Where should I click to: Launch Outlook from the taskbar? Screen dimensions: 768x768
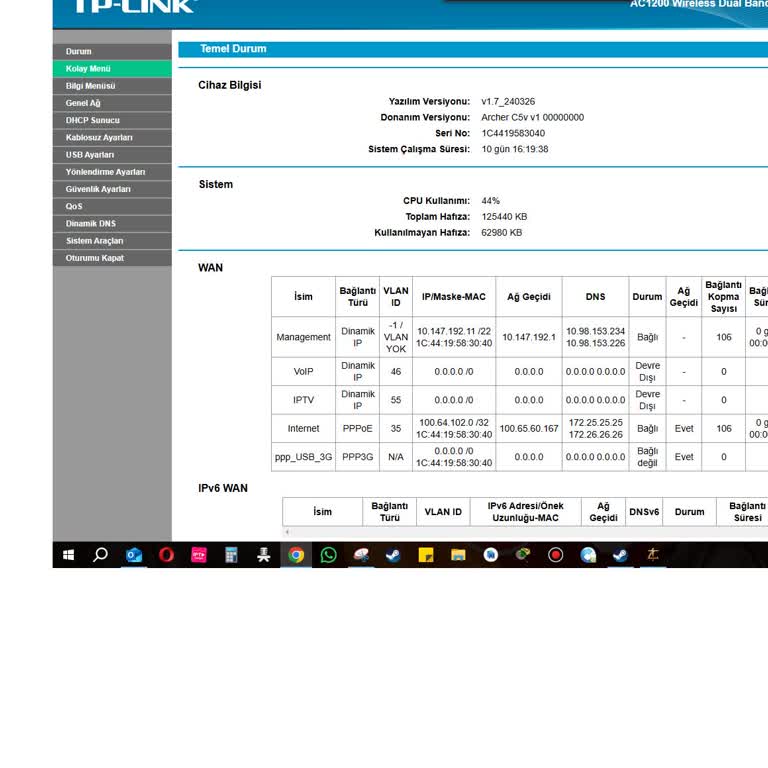[x=134, y=555]
